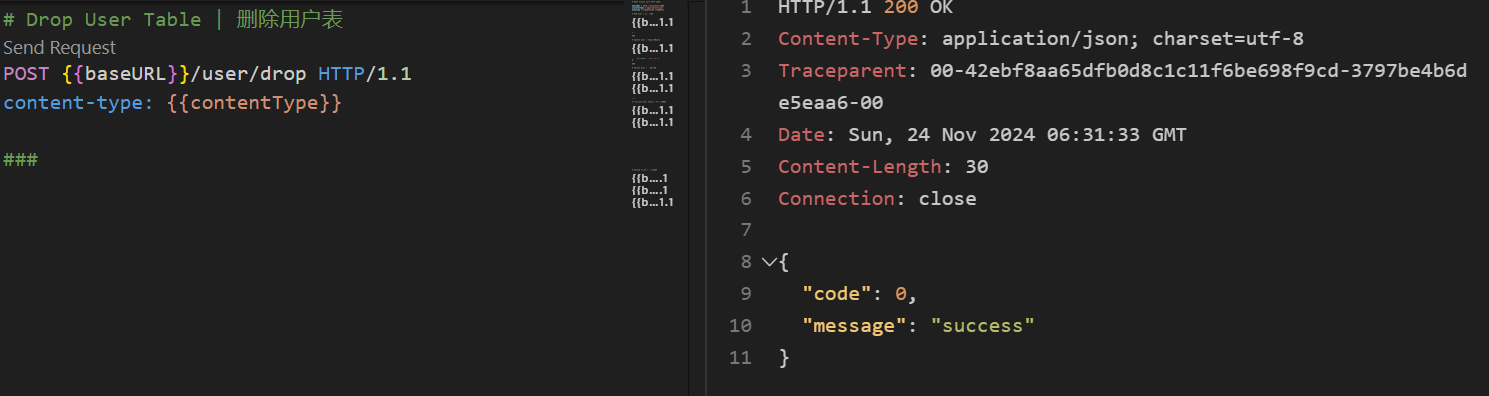Click the {{baseURL}} variable in request line
Image resolution: width=1489 pixels, height=396 pixels.
coord(125,74)
